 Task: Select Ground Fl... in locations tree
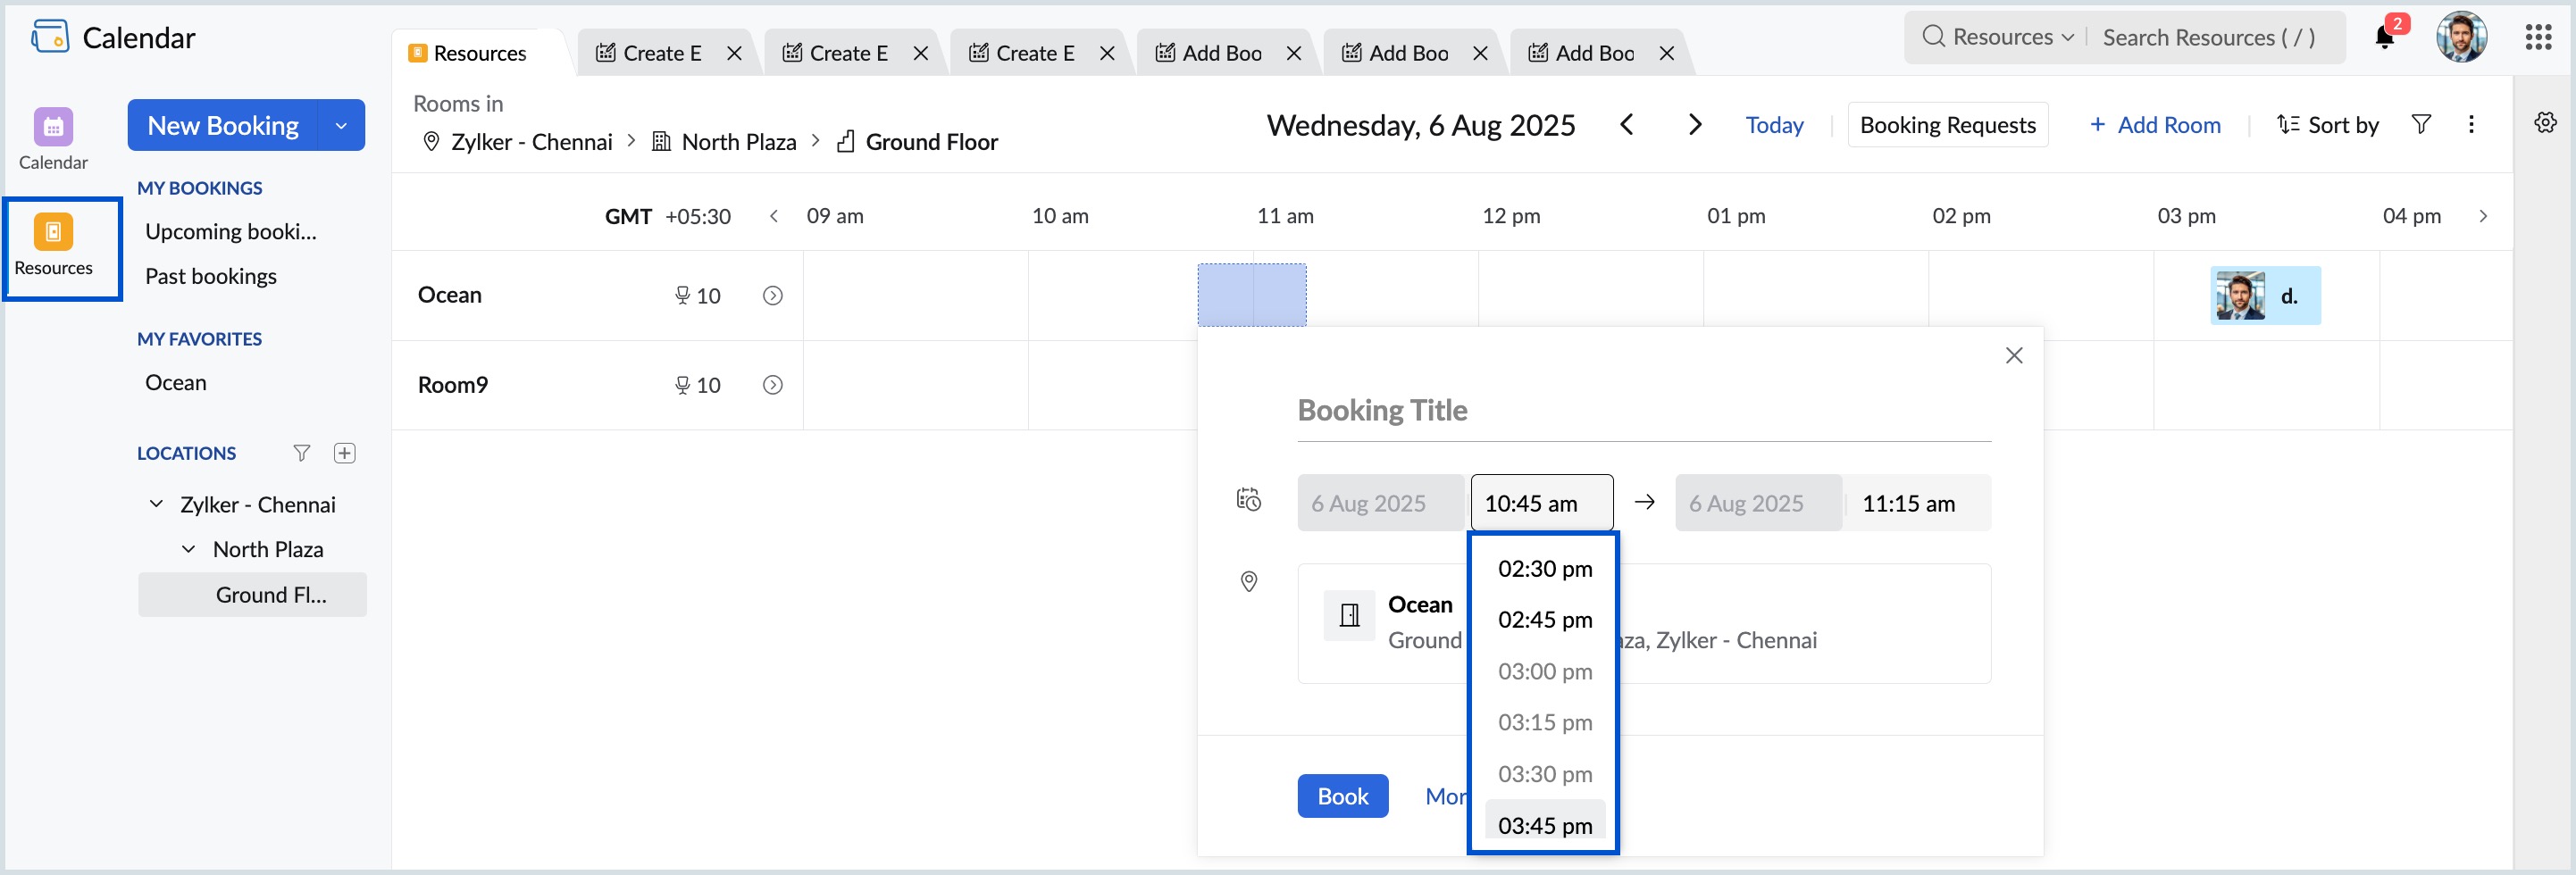(x=253, y=595)
